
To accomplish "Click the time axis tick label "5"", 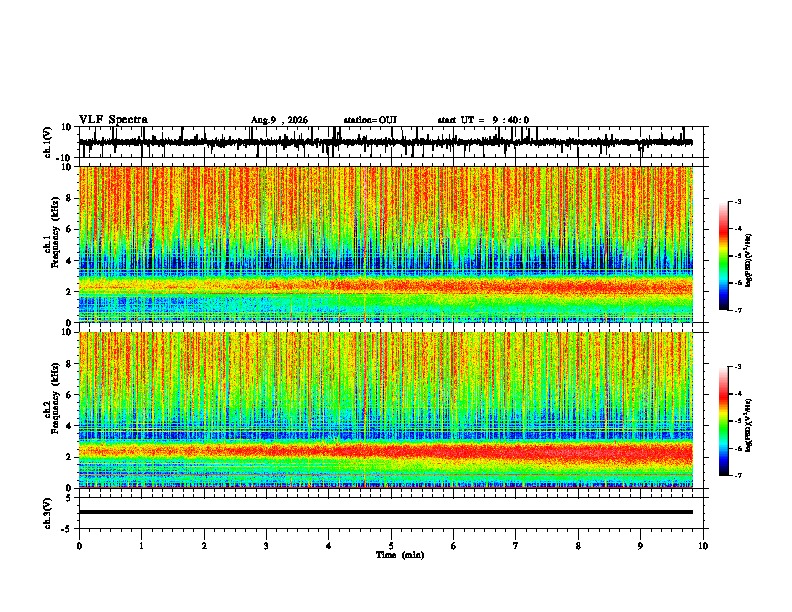I will click(391, 546).
